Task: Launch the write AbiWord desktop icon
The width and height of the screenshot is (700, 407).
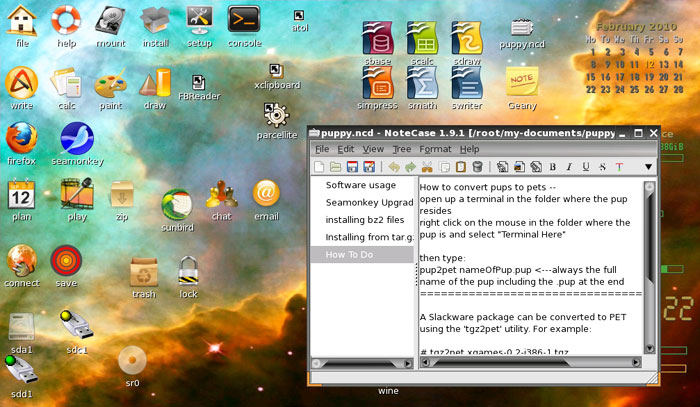Action: pyautogui.click(x=21, y=88)
